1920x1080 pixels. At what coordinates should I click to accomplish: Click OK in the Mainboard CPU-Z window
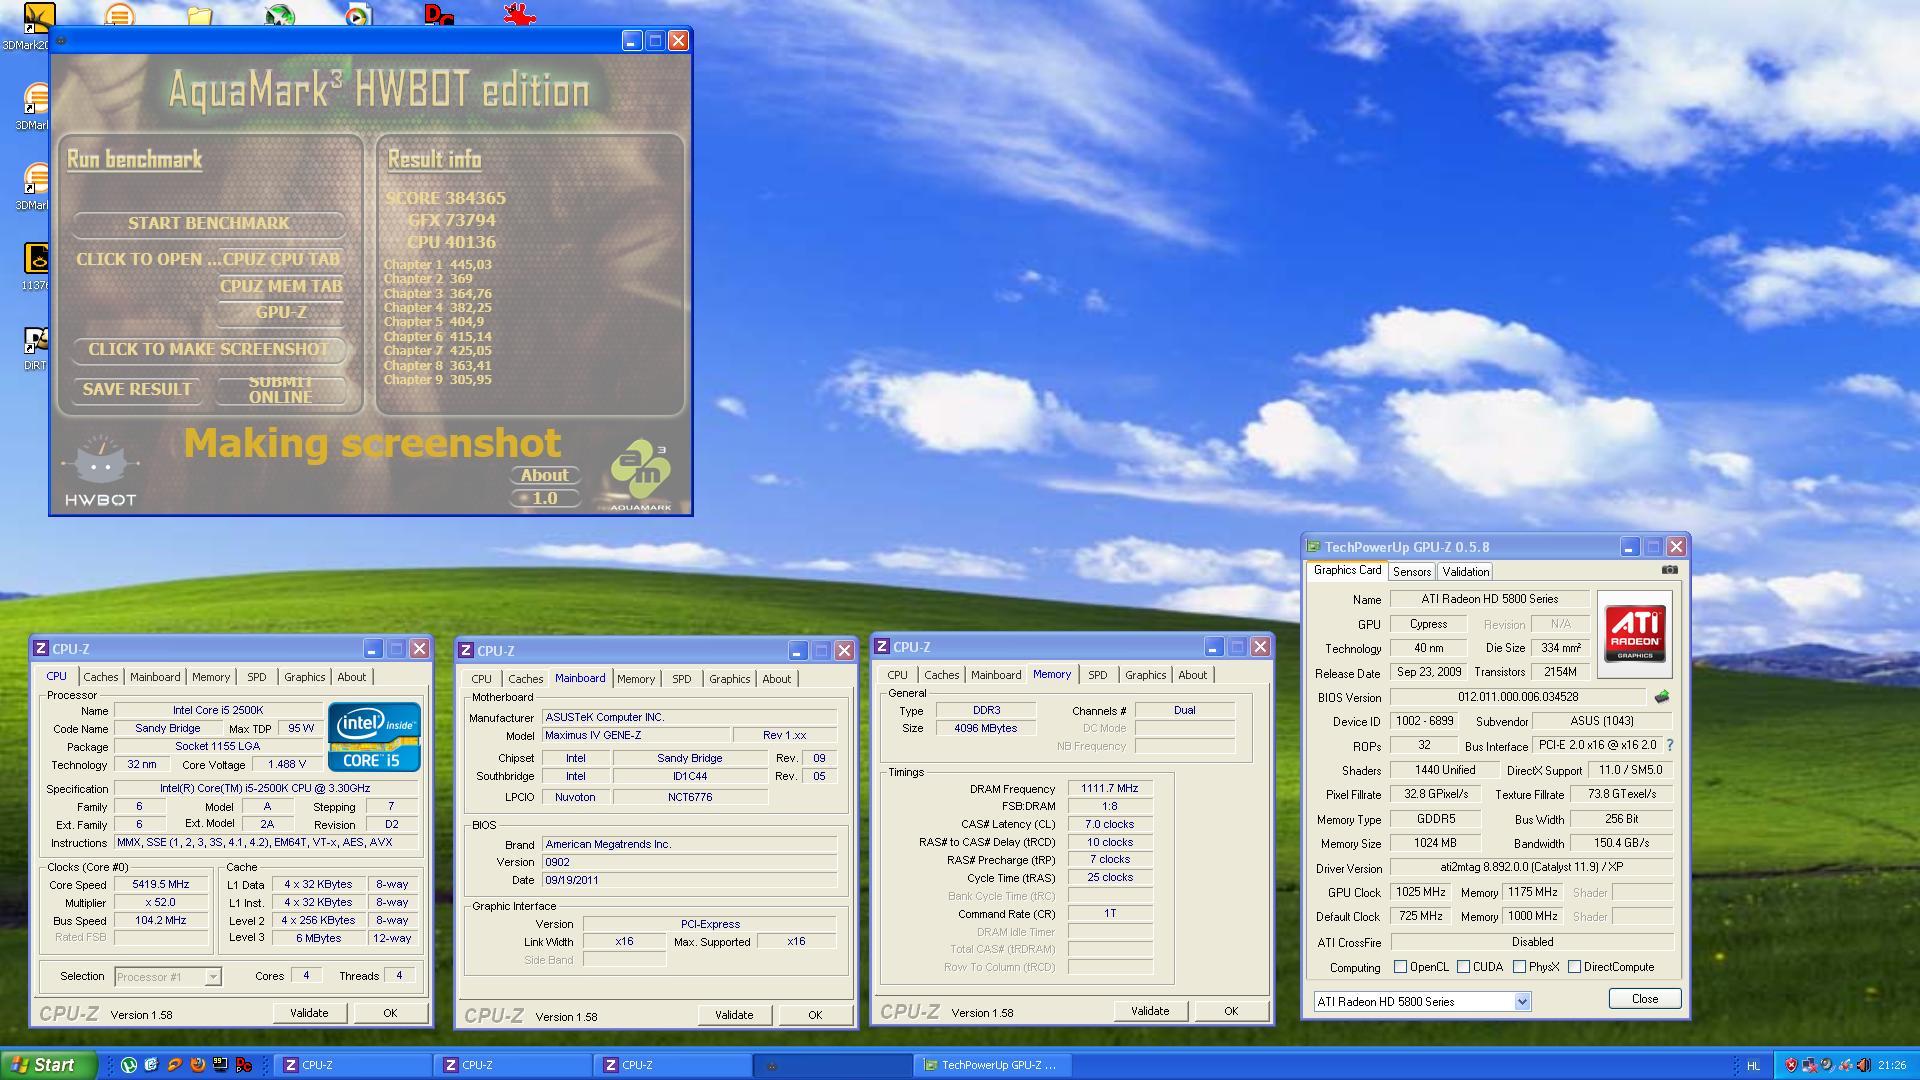[815, 1015]
